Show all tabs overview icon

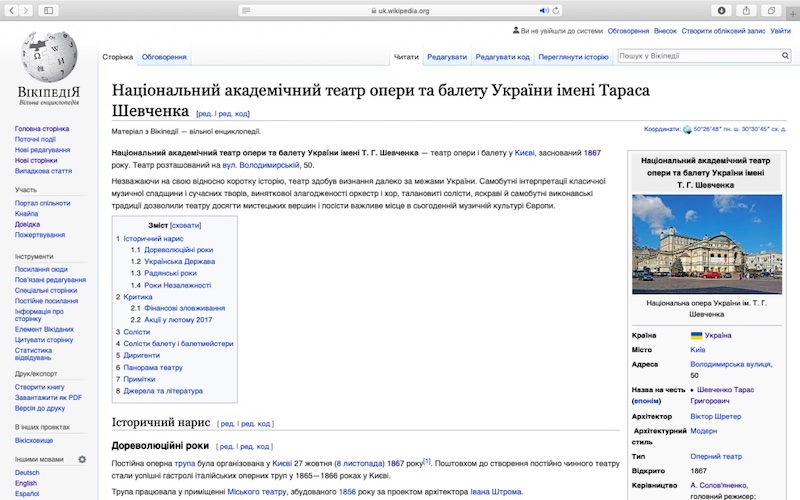pos(771,10)
